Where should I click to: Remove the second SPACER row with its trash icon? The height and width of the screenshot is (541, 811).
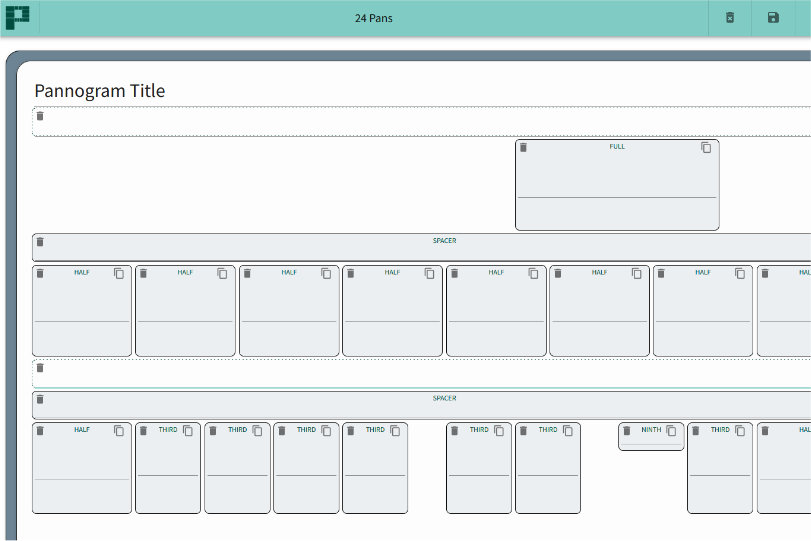[x=40, y=400]
